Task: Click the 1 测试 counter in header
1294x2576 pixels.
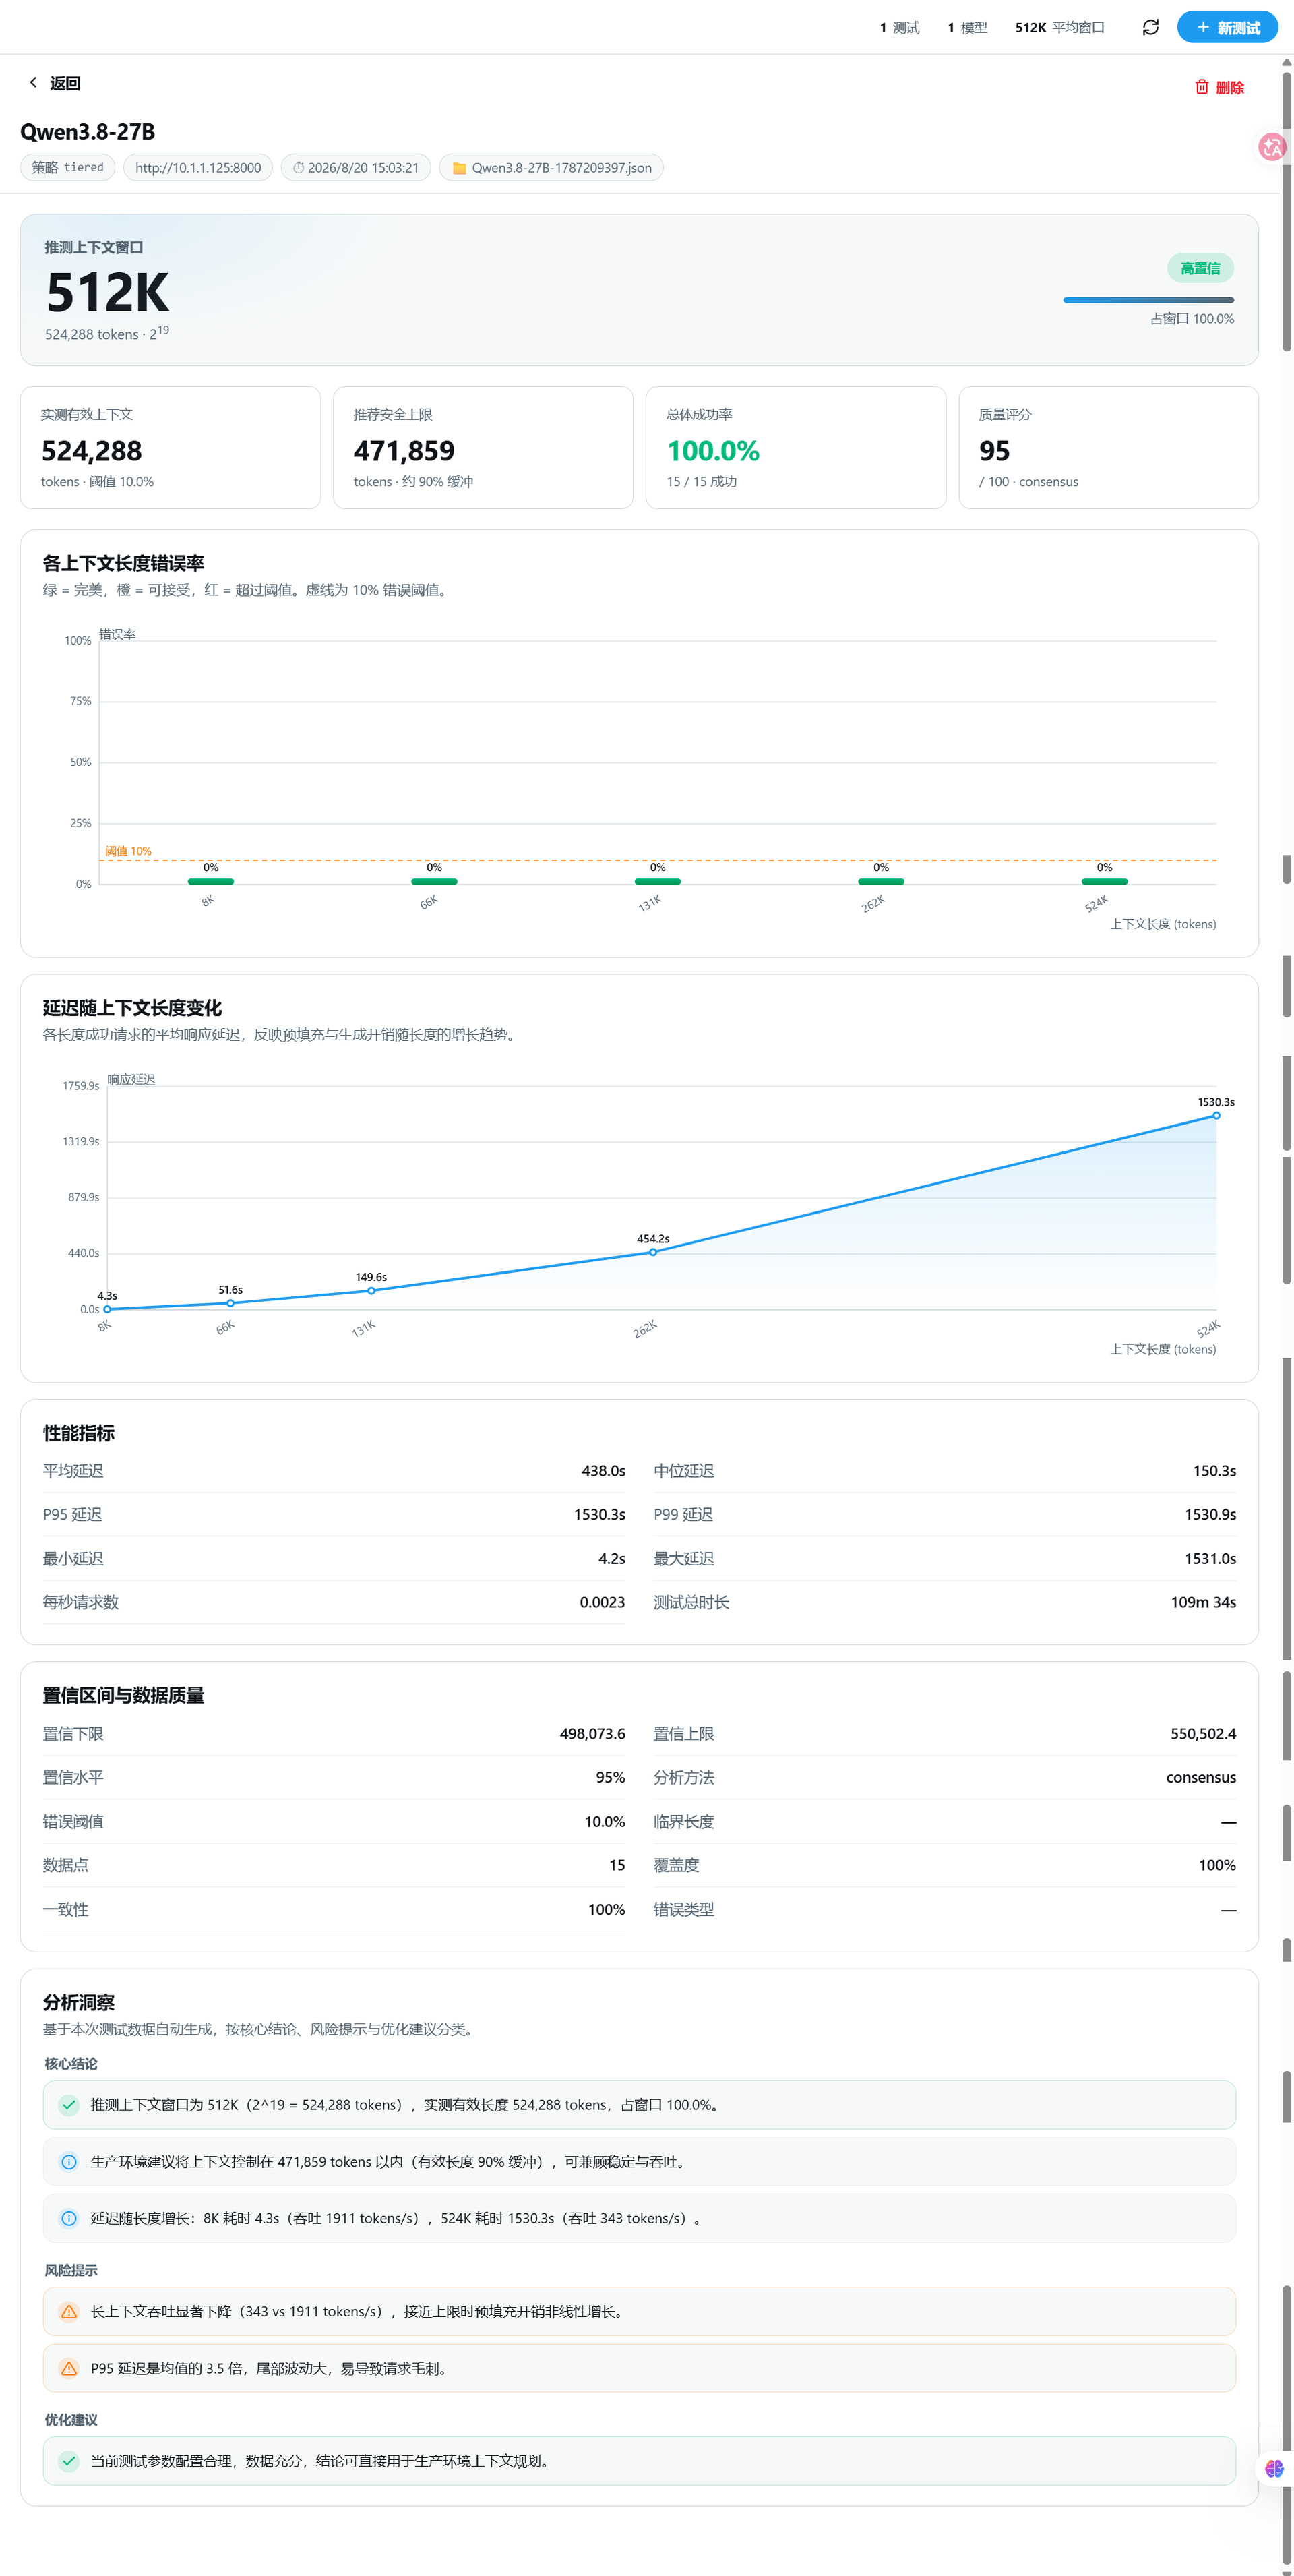Action: pyautogui.click(x=899, y=27)
